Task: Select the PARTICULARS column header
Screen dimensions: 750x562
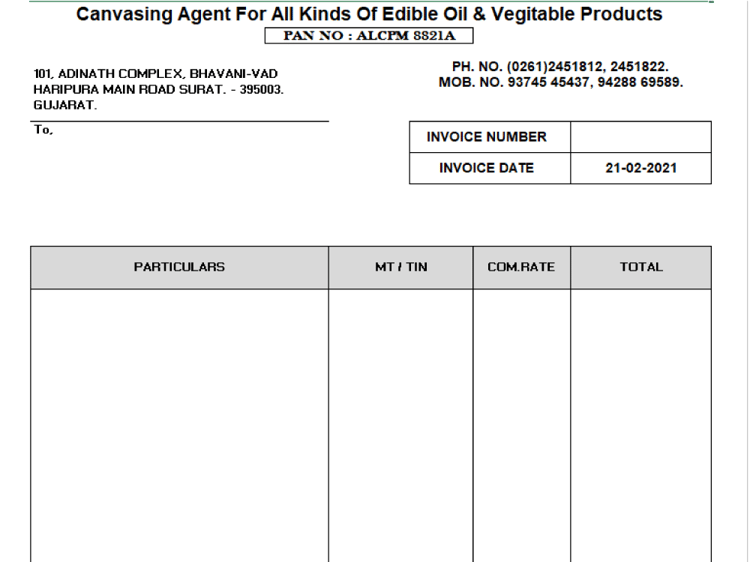Action: pos(179,267)
